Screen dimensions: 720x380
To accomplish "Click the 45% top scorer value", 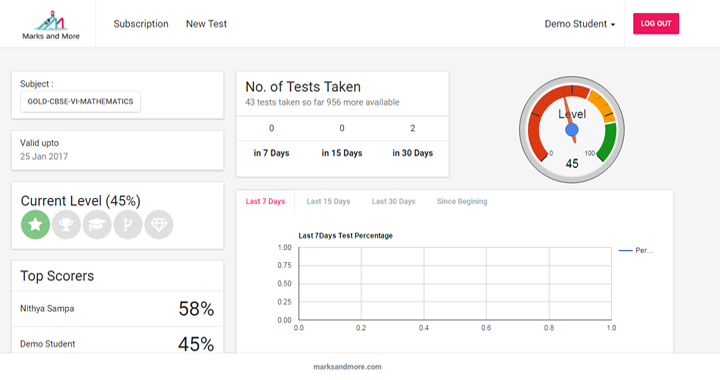I will click(x=196, y=344).
